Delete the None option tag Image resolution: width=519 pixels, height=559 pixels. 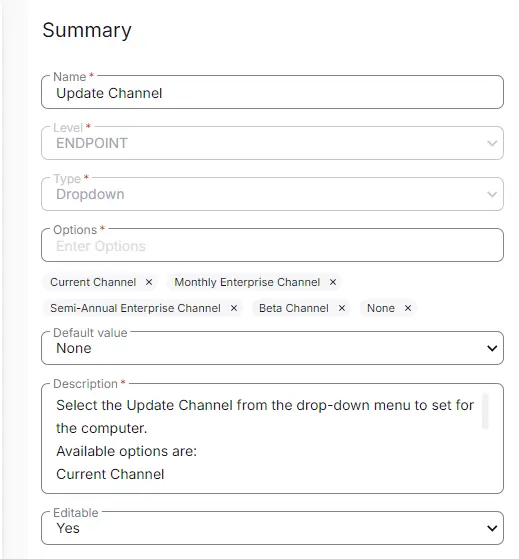(x=408, y=308)
